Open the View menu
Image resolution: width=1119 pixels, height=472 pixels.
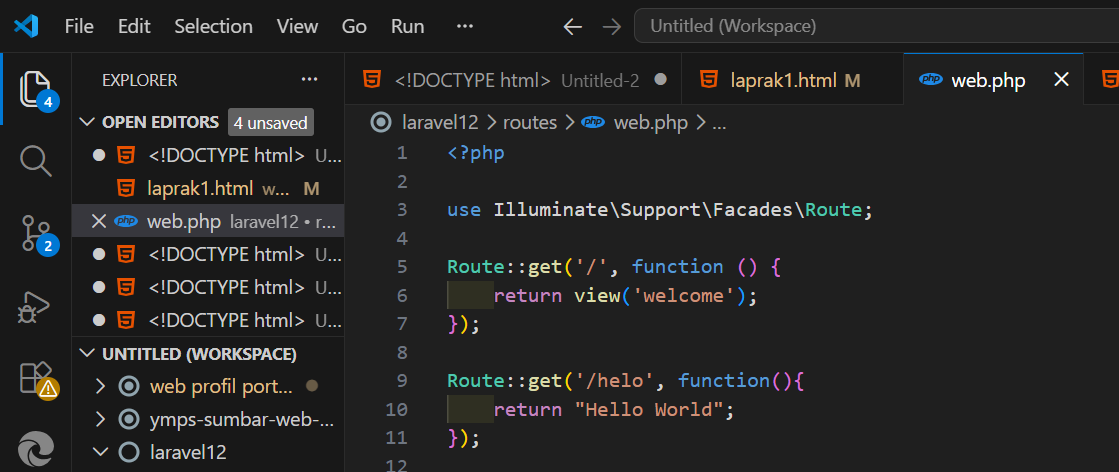click(297, 26)
